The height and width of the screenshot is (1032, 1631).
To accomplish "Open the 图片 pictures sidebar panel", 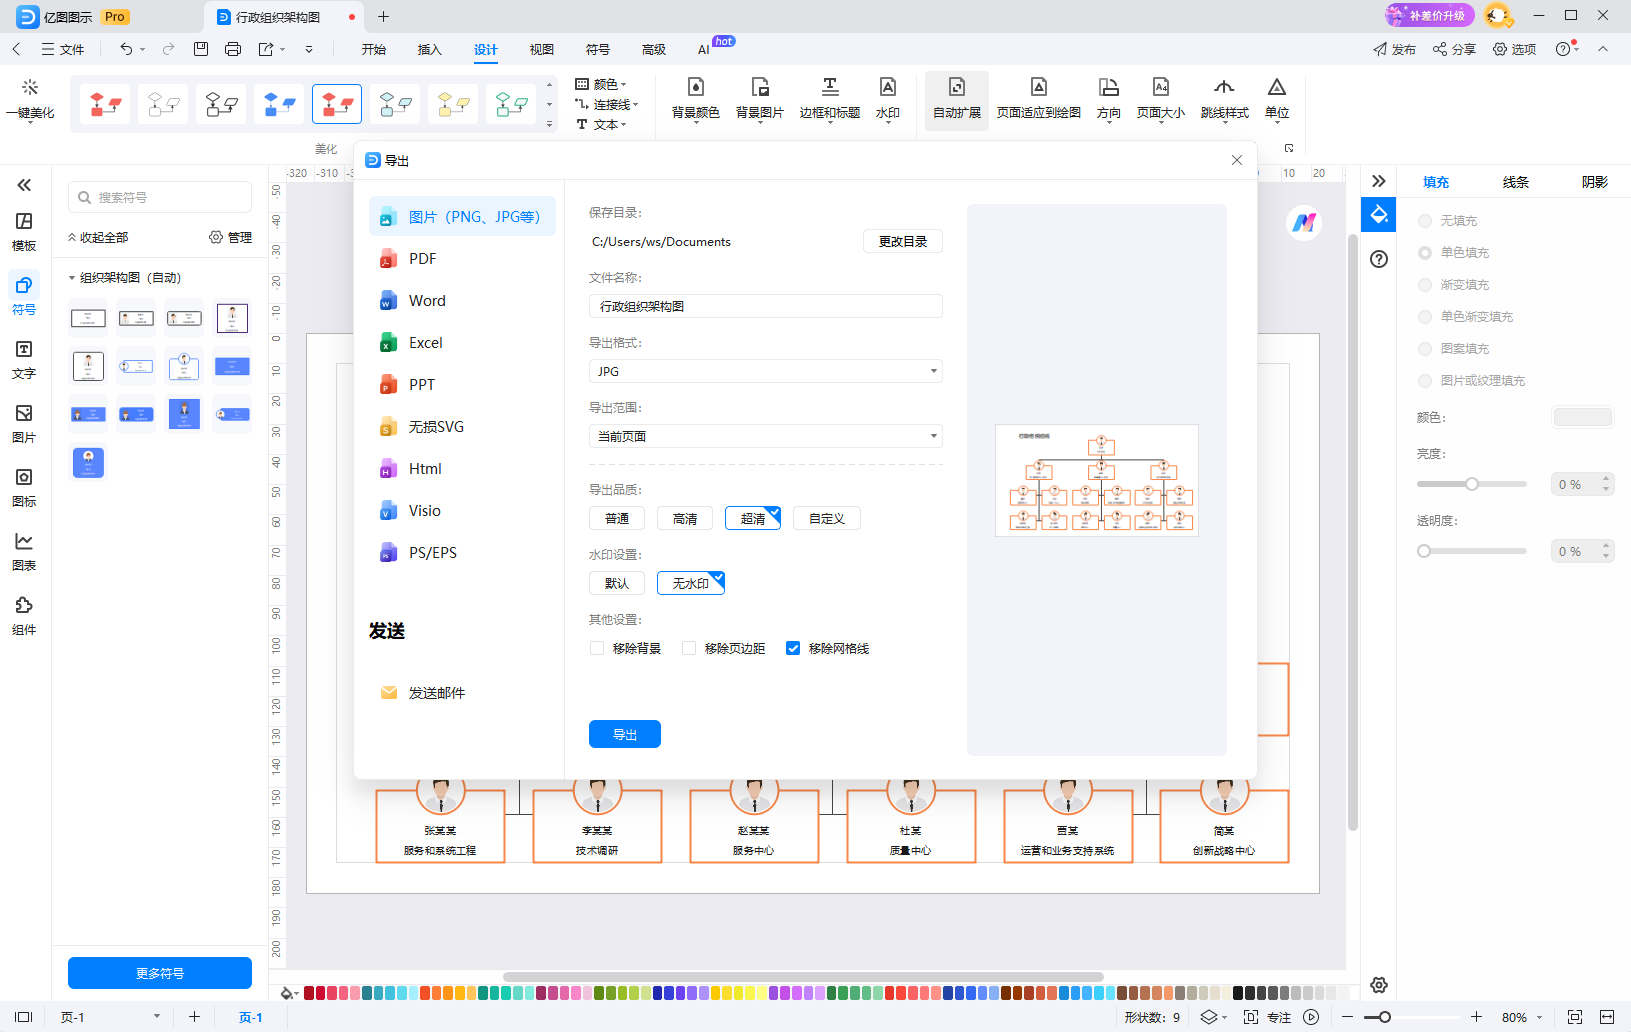I will click(x=24, y=423).
